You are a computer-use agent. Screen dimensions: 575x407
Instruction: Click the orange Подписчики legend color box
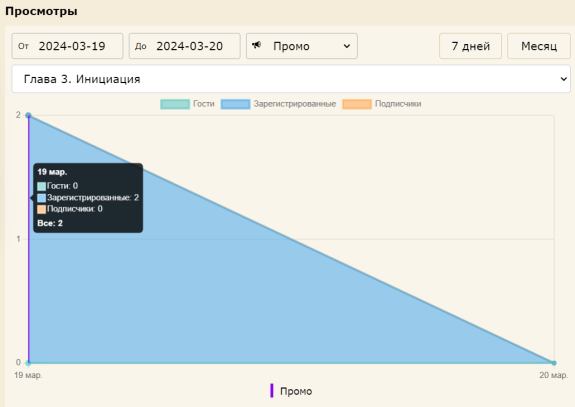pyautogui.click(x=357, y=104)
